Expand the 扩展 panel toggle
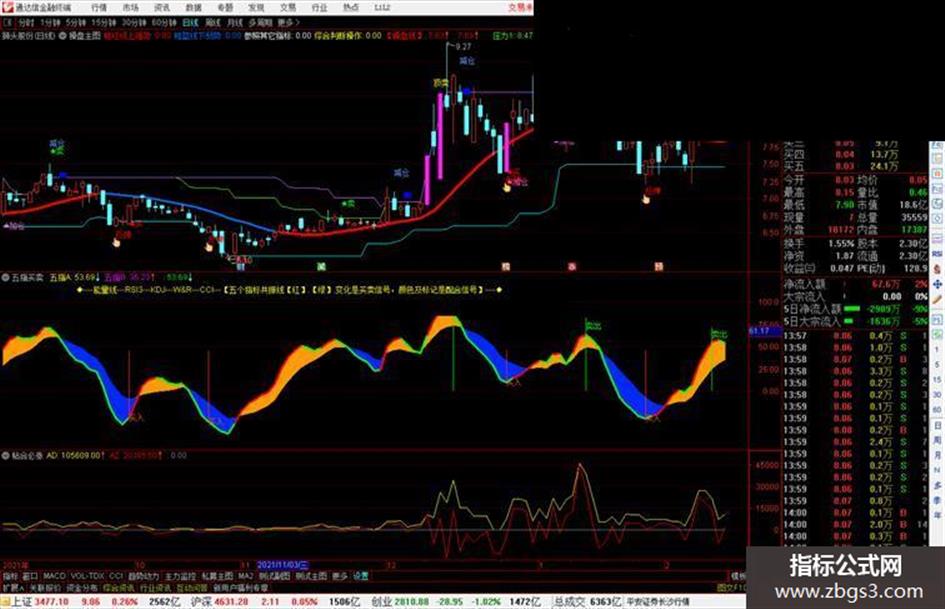The image size is (945, 609). tap(13, 587)
